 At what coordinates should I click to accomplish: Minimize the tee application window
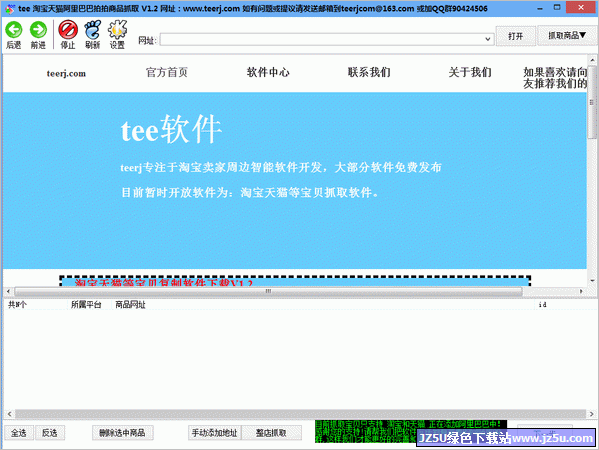click(539, 8)
